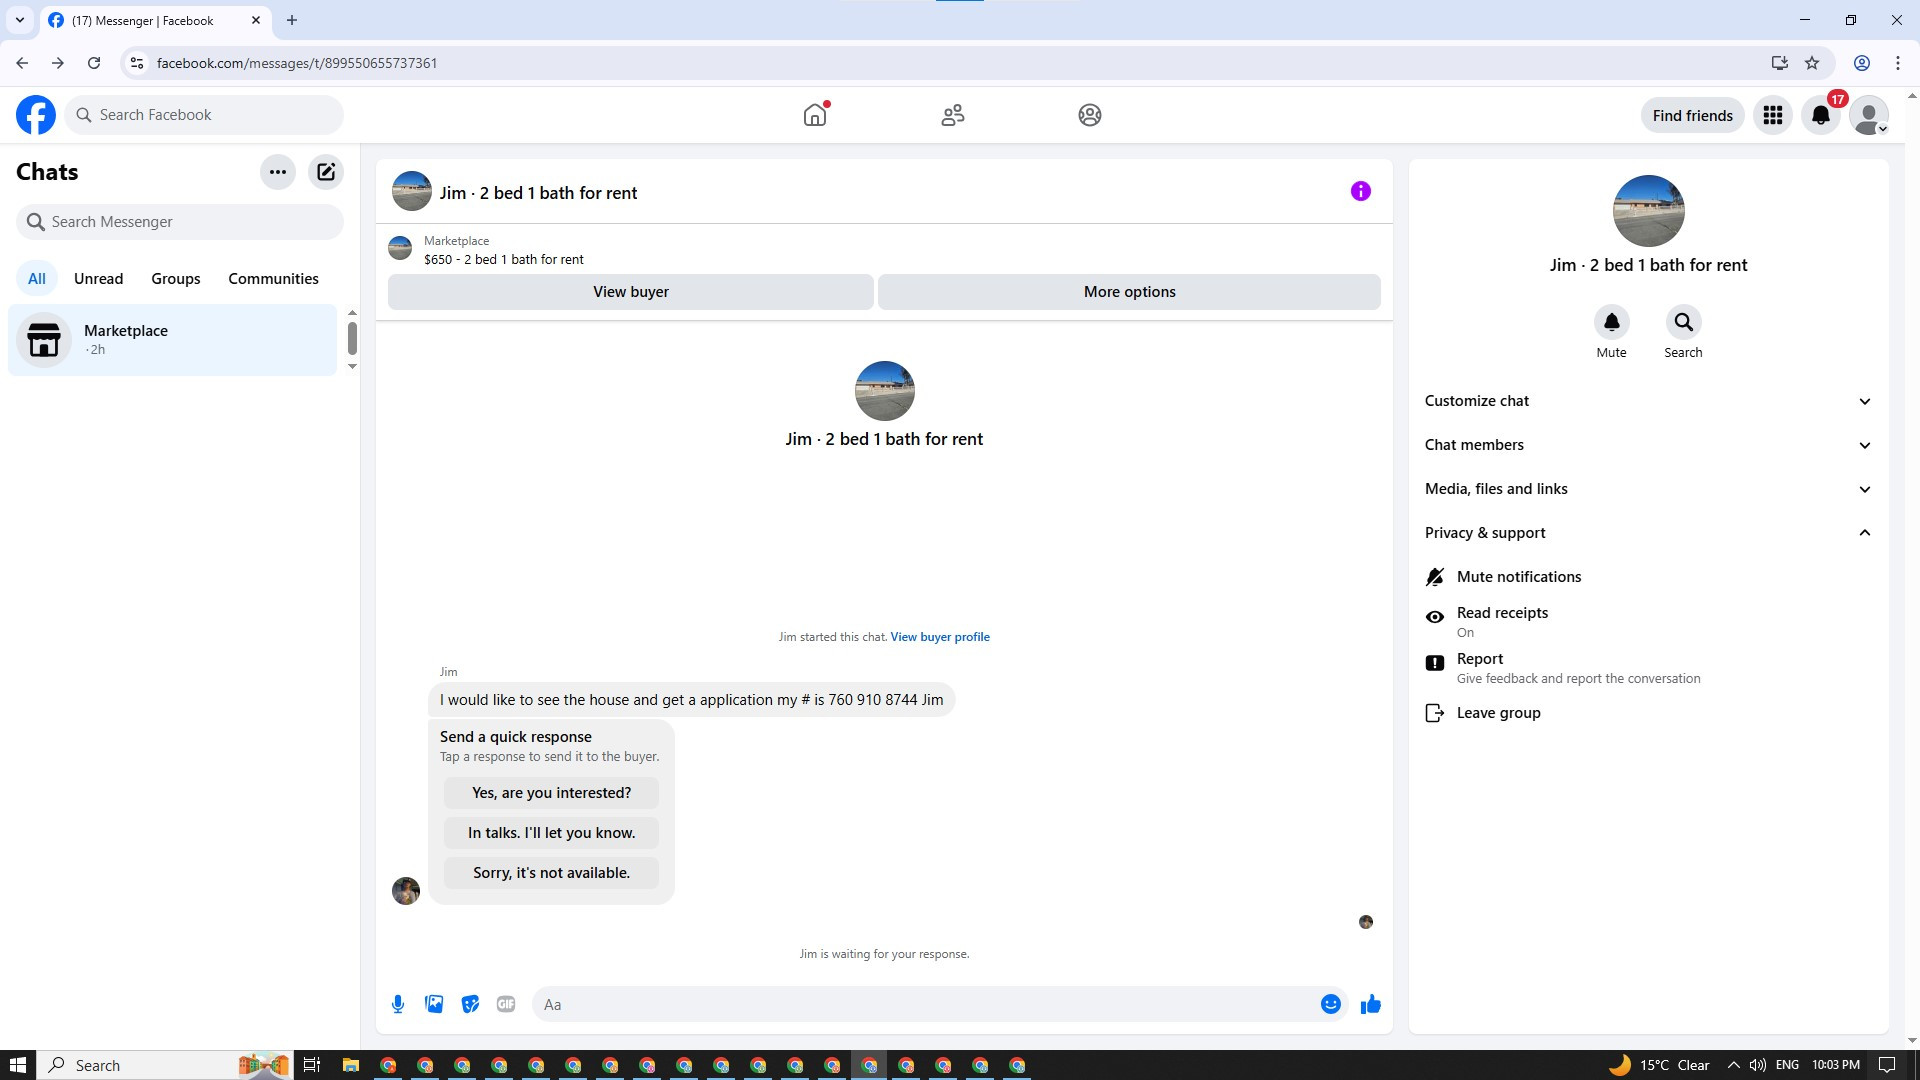The width and height of the screenshot is (1920, 1080).
Task: Go back to the previous page
Action: click(x=22, y=63)
